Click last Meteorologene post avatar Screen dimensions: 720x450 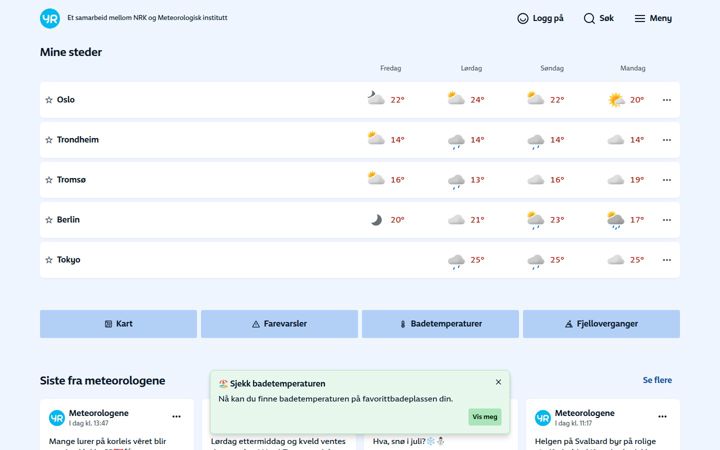tap(543, 418)
